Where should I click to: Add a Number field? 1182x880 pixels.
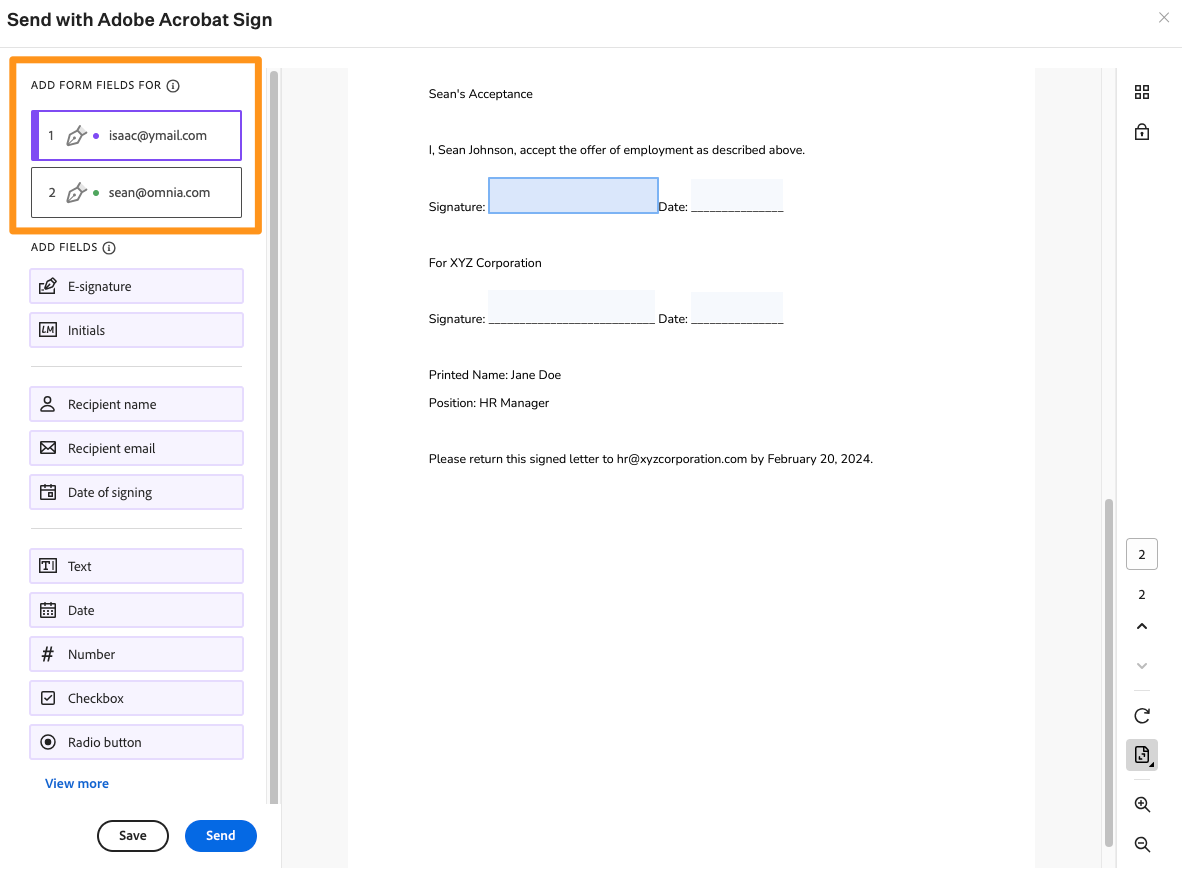pos(136,654)
